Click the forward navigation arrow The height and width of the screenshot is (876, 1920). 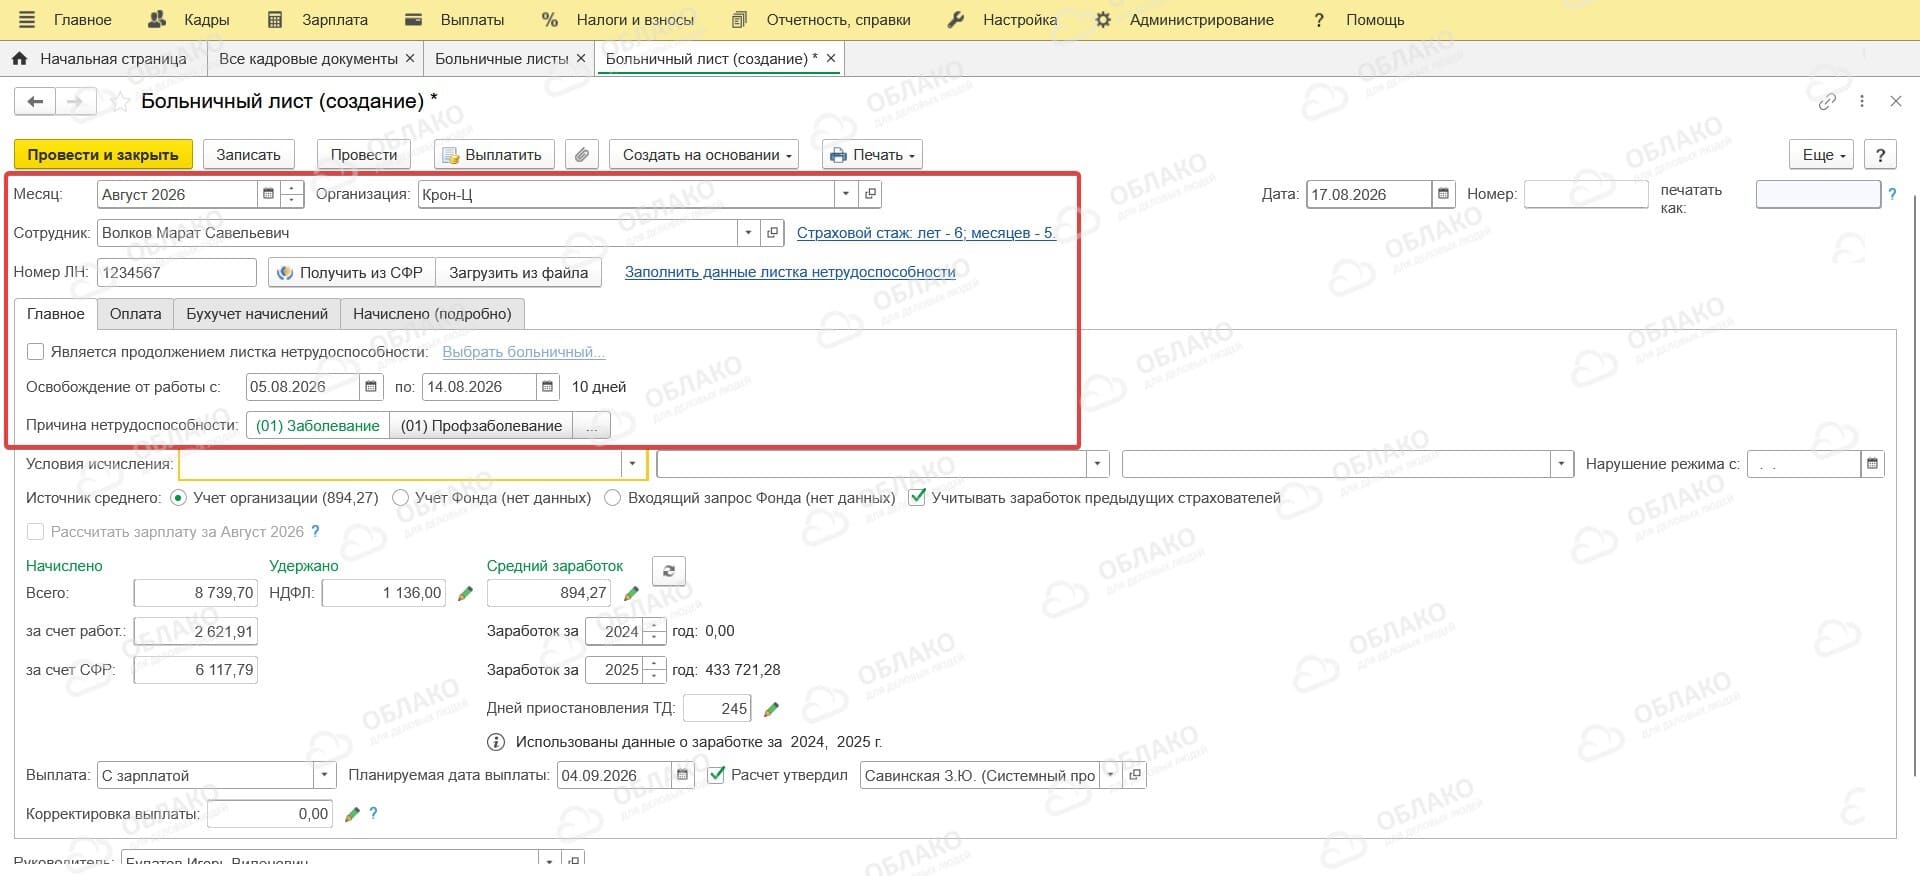coord(75,101)
